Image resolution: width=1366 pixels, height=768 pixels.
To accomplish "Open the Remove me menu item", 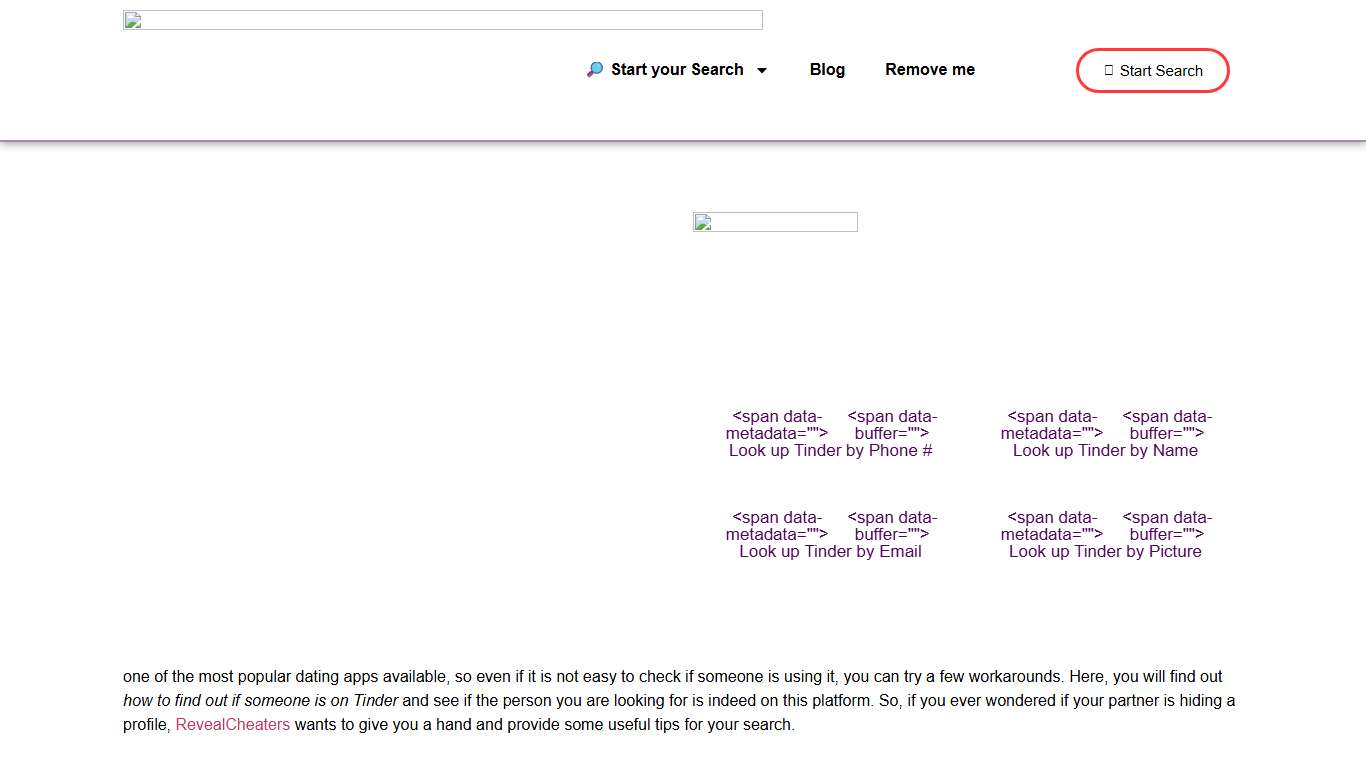I will [929, 70].
